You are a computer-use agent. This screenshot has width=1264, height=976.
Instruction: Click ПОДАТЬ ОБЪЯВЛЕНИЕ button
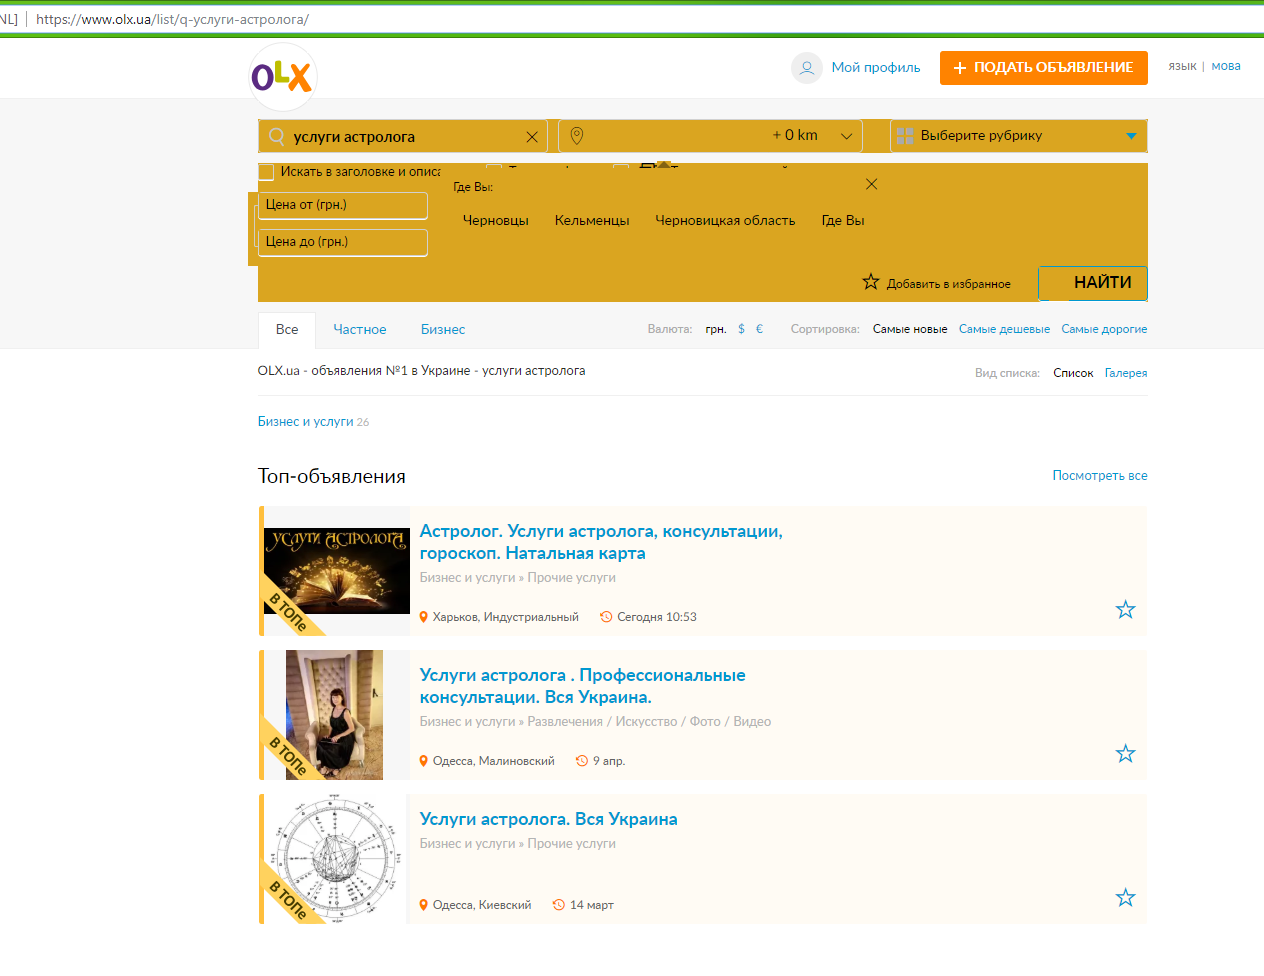(1043, 68)
